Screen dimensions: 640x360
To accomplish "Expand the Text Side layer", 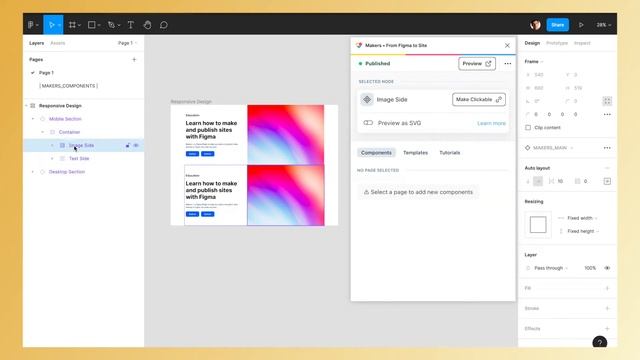I will (52, 158).
